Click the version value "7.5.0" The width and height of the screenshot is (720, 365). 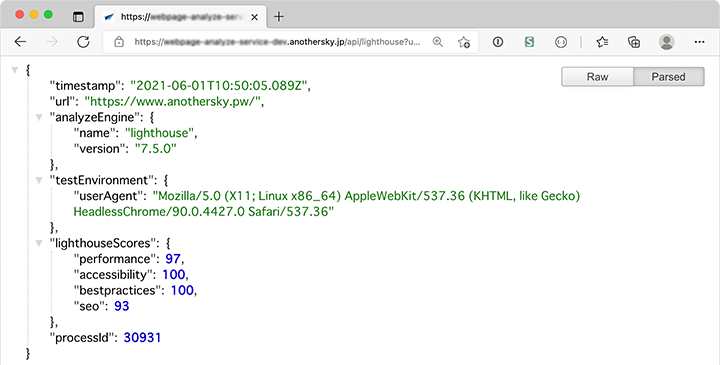pyautogui.click(x=156, y=149)
